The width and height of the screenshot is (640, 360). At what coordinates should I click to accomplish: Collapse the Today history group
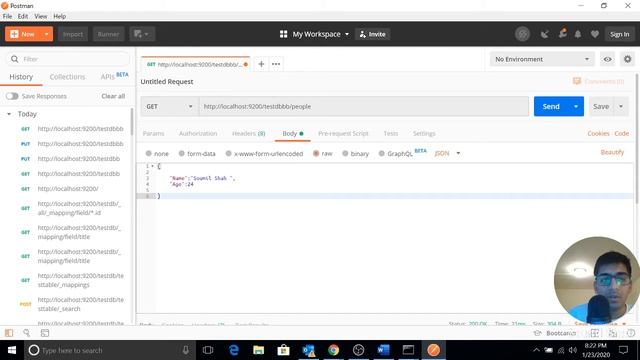point(9,114)
